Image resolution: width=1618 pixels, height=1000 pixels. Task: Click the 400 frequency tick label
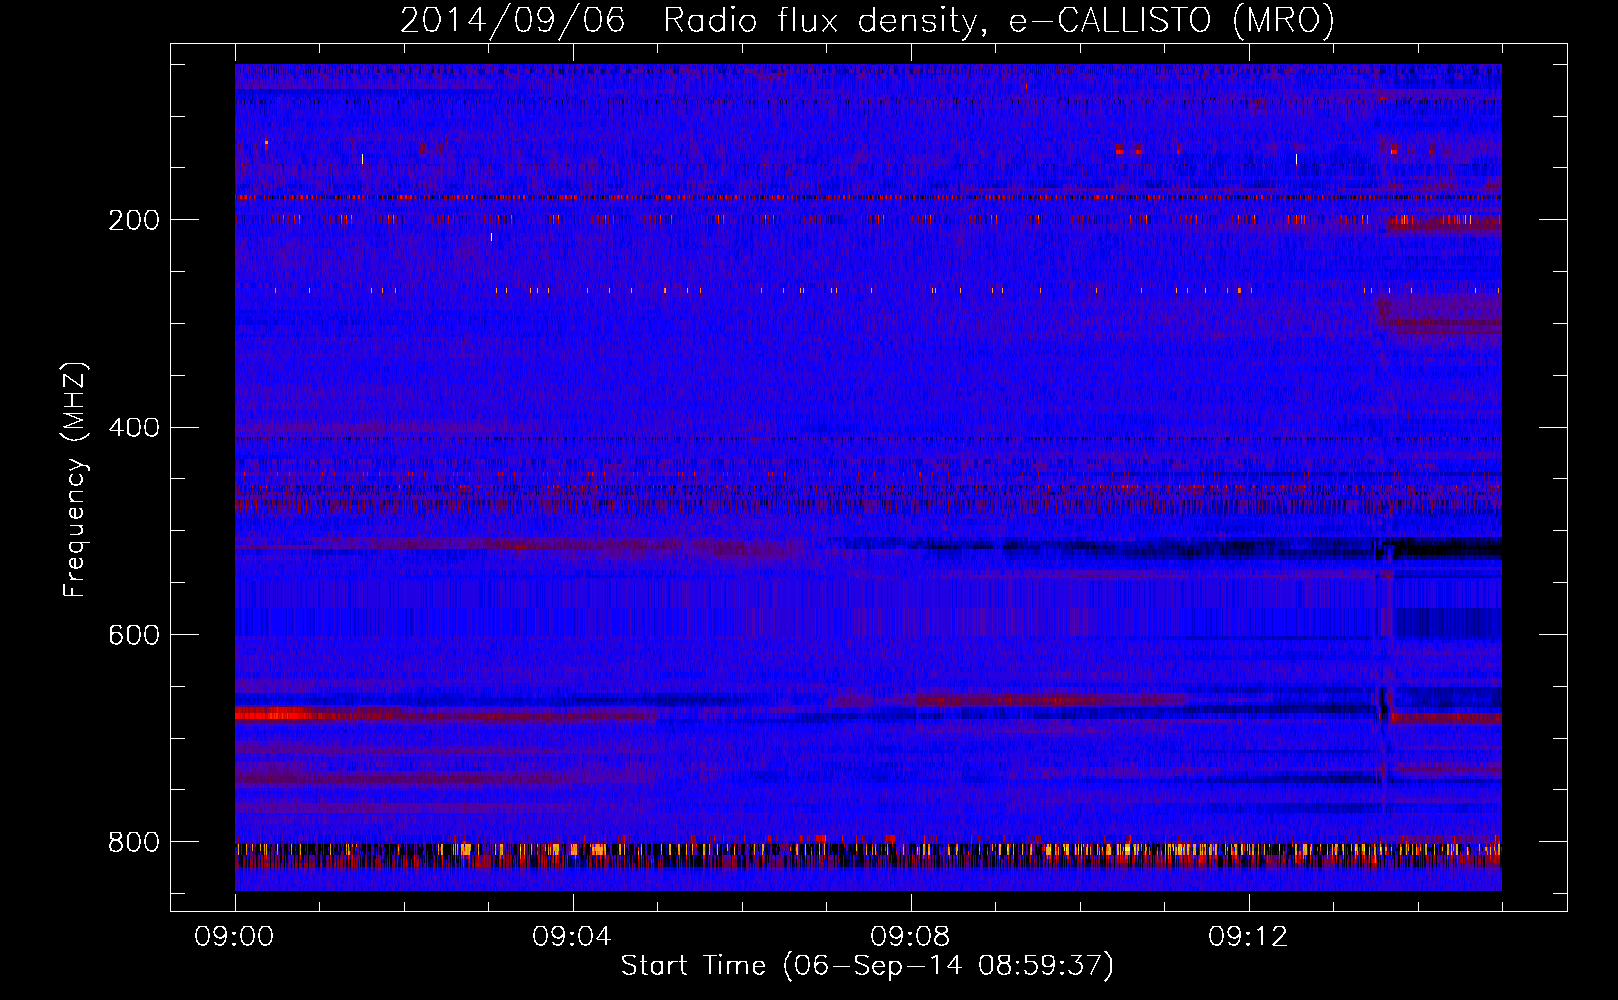point(133,428)
